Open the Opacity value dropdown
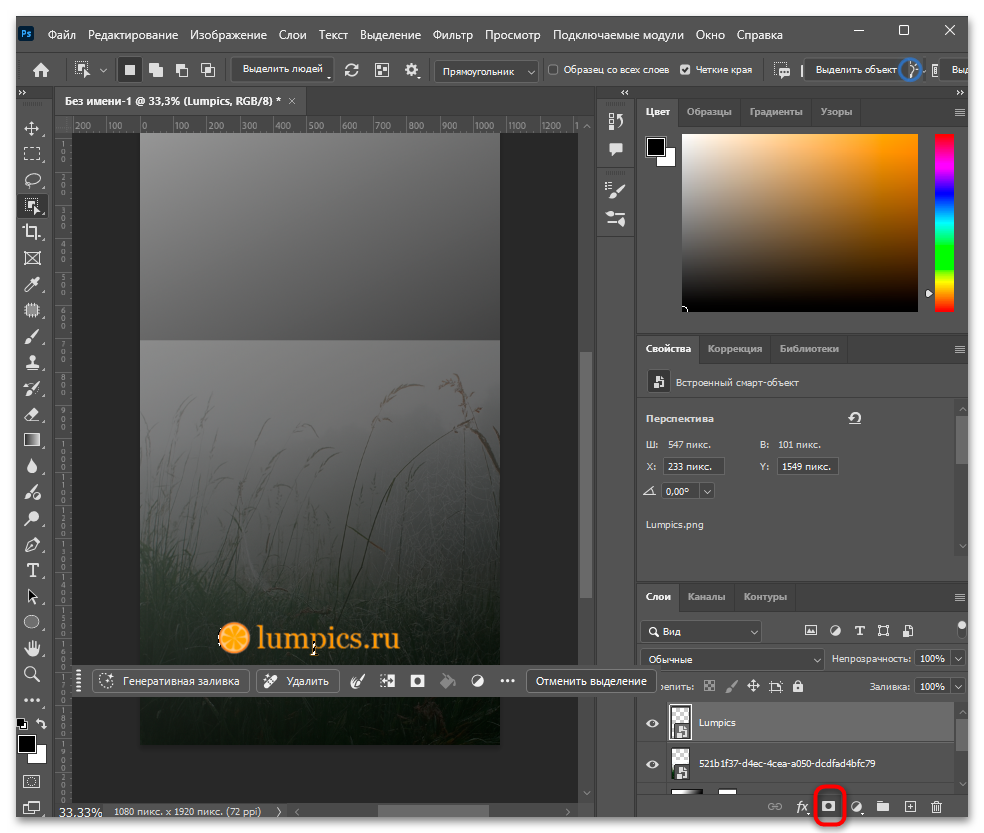This screenshot has height=833, width=984. pos(958,658)
